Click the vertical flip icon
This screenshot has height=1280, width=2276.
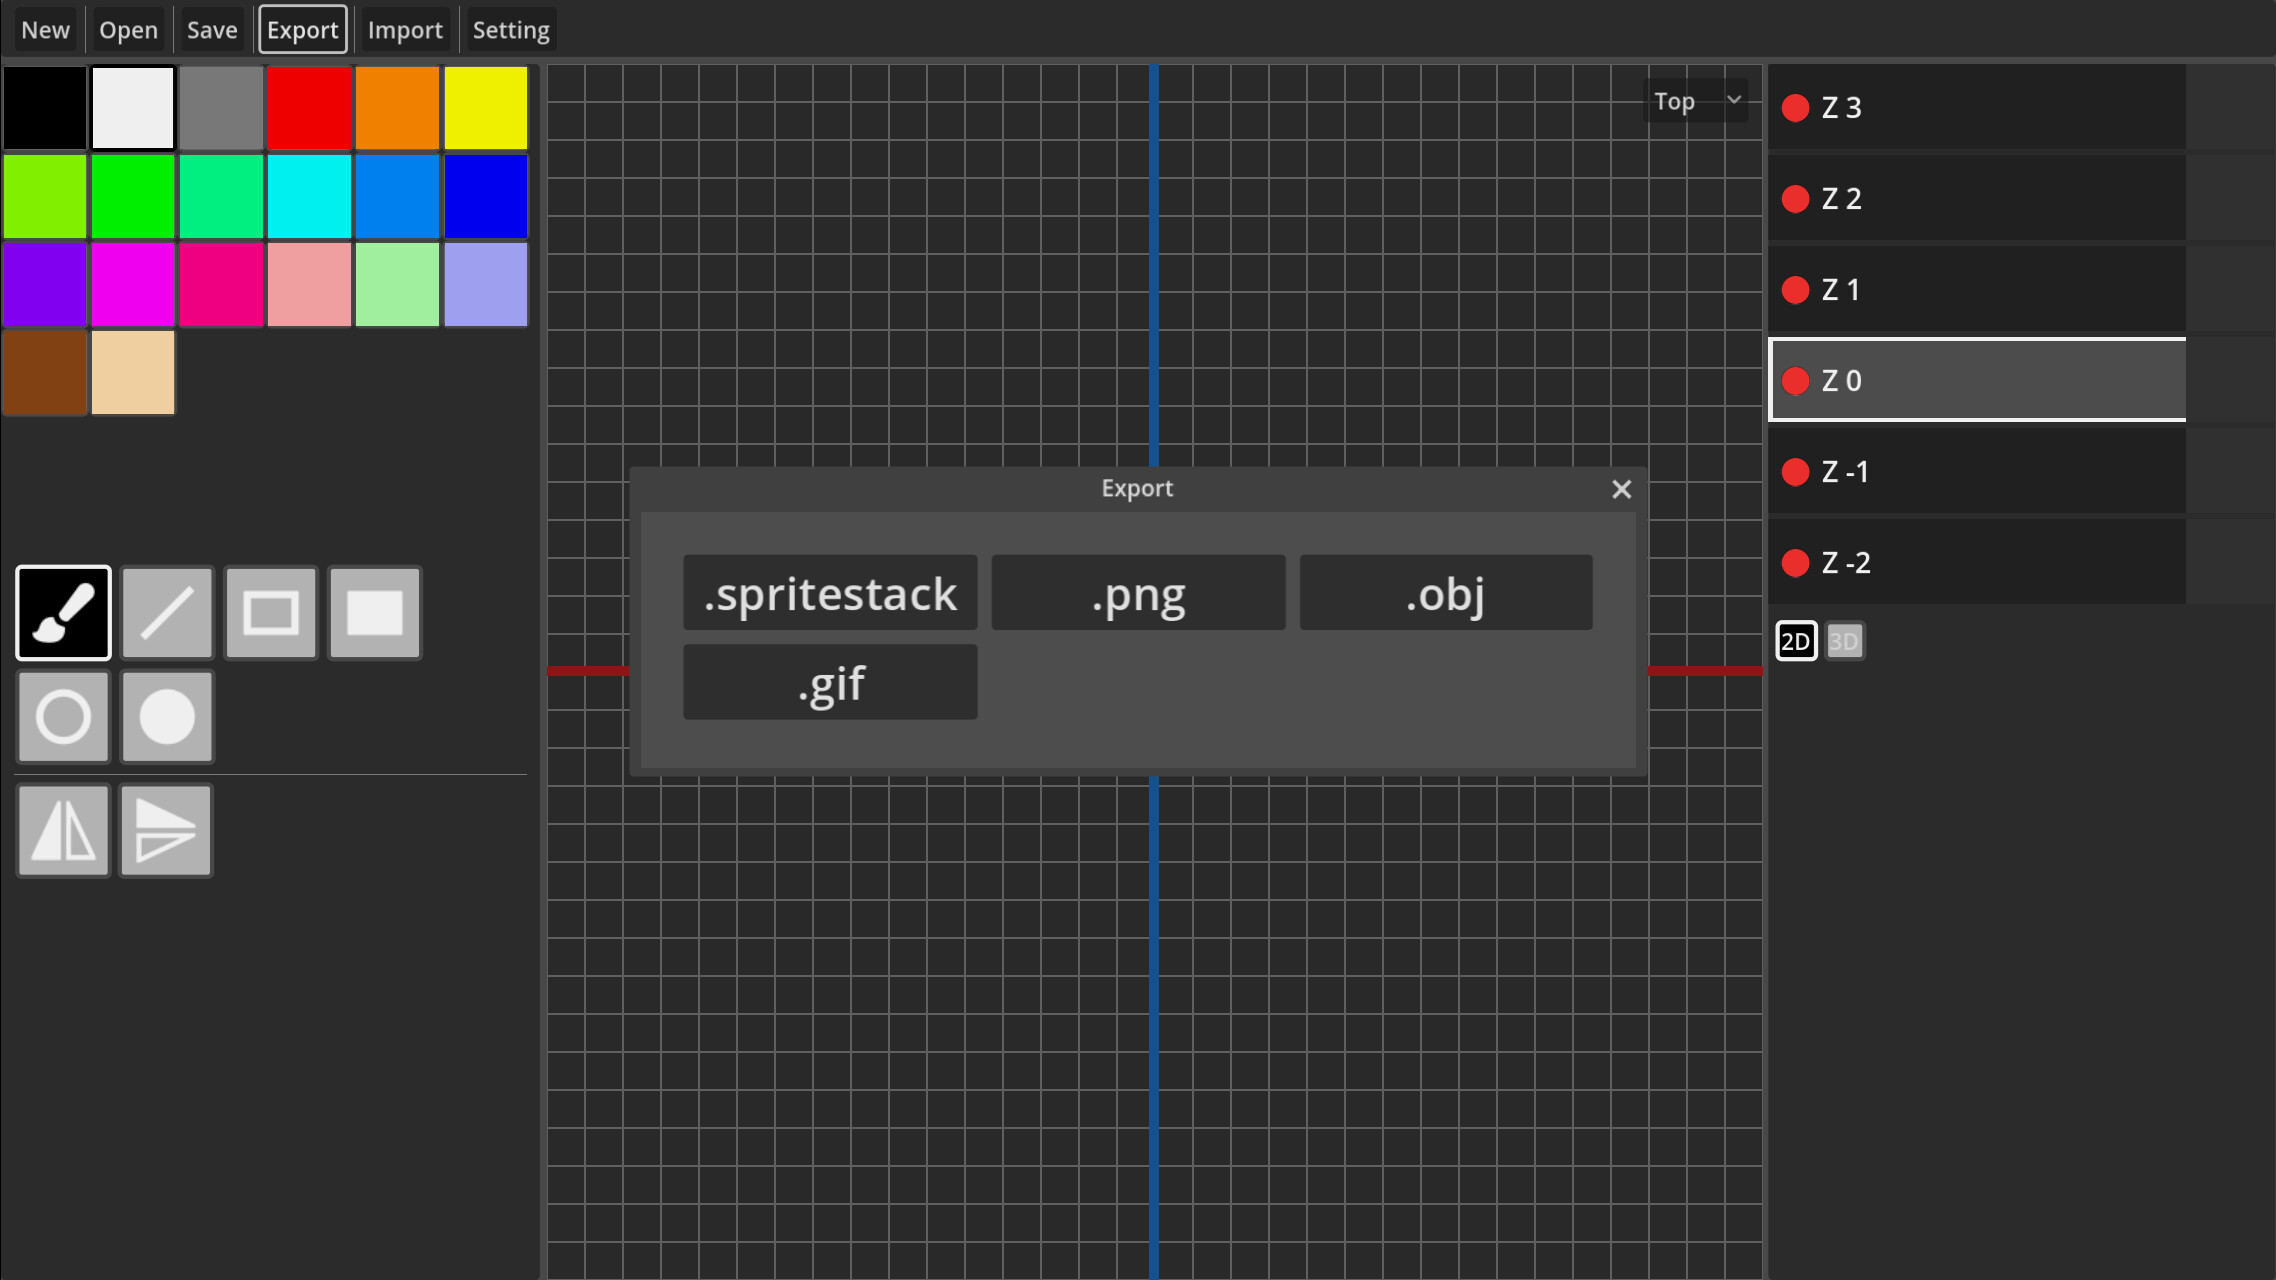[165, 830]
